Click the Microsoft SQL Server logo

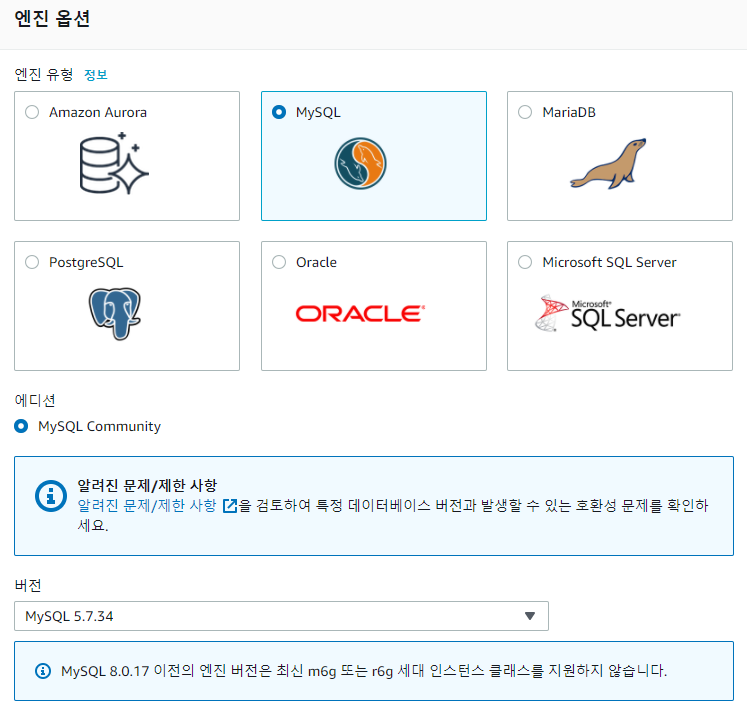(608, 313)
